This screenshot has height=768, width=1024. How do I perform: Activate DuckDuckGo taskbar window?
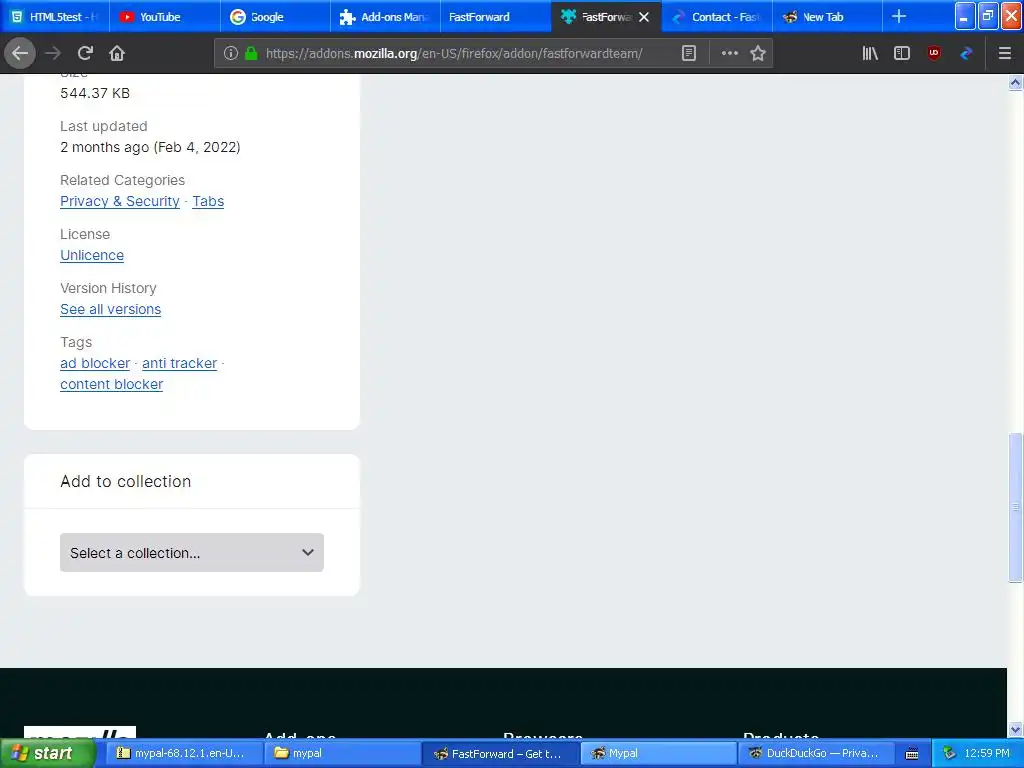coord(814,753)
